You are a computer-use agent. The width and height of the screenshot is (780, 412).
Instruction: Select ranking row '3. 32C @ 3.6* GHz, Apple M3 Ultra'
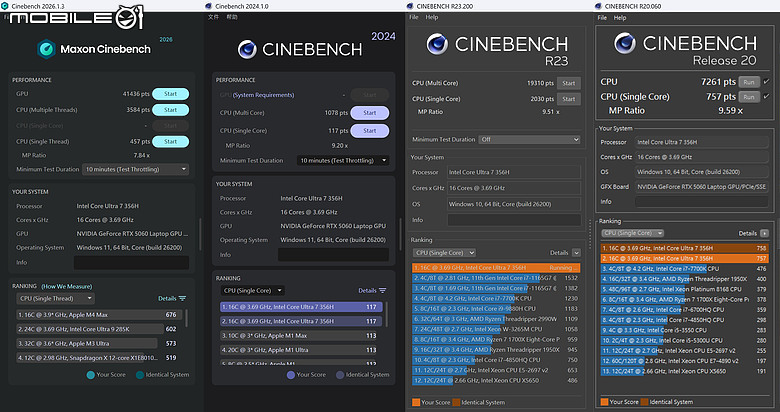[x=99, y=343]
